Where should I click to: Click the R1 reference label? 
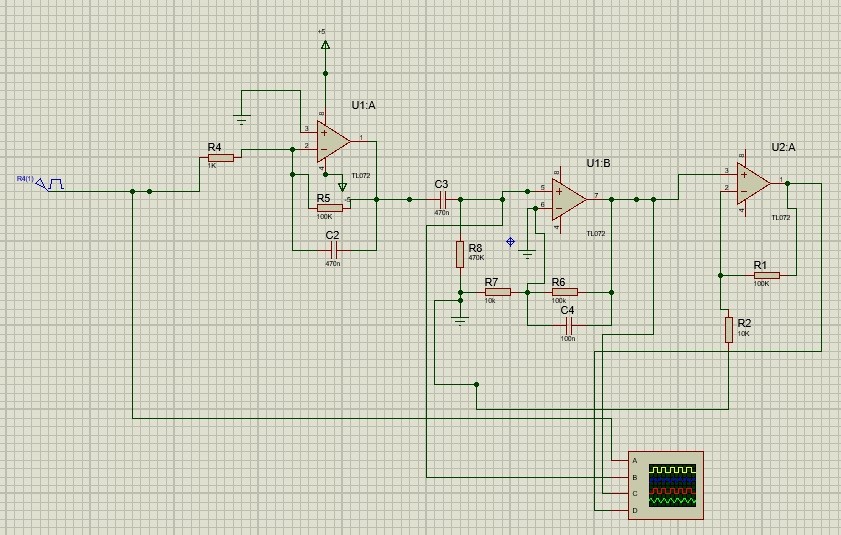click(x=761, y=265)
